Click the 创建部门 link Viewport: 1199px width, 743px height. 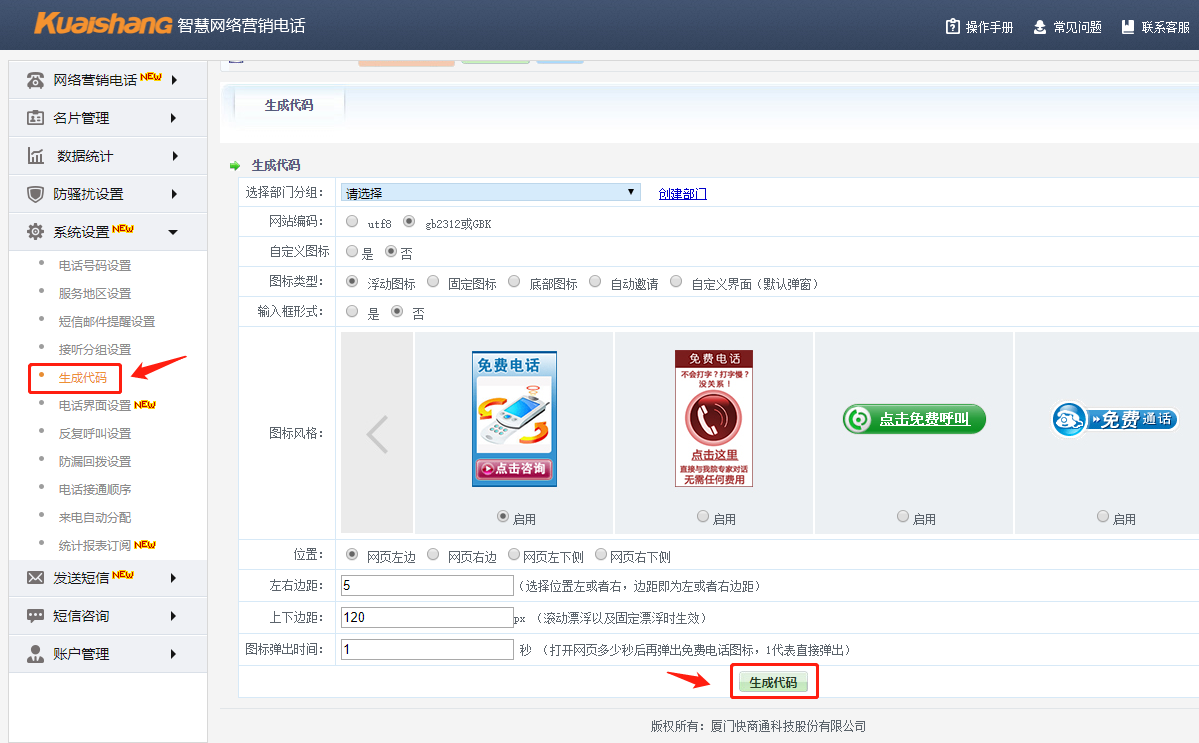682,194
